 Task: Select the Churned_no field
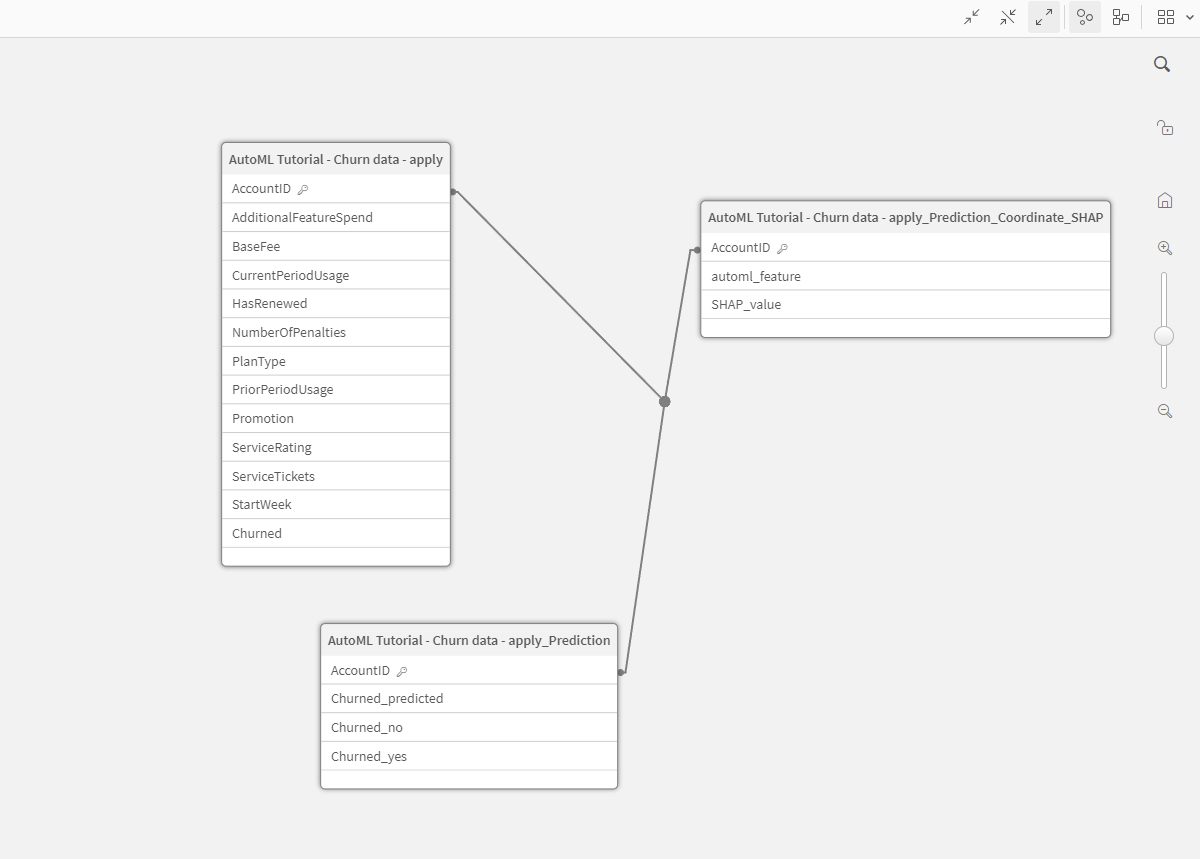coord(469,727)
